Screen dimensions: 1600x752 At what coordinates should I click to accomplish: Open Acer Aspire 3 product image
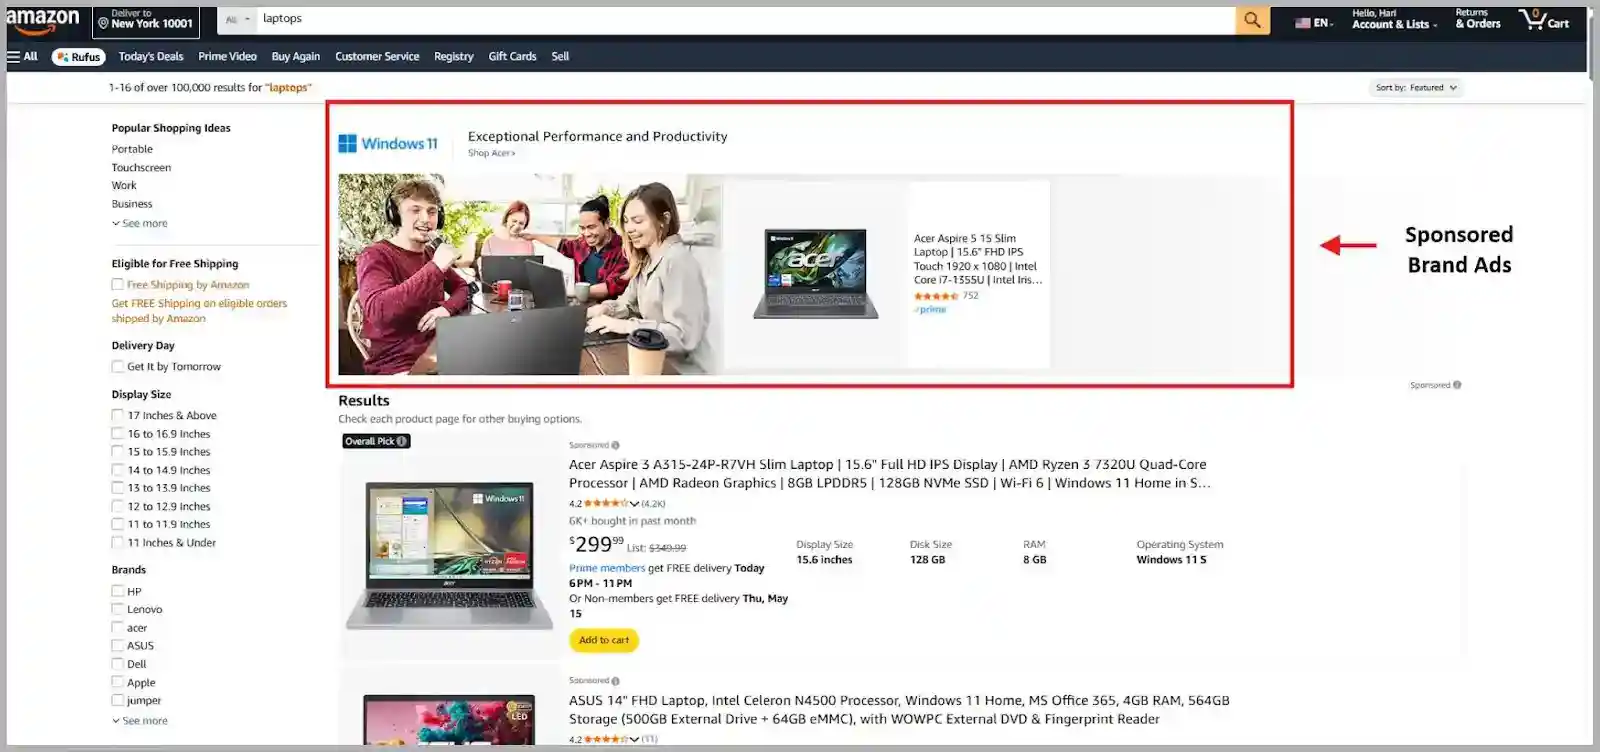[x=449, y=553]
